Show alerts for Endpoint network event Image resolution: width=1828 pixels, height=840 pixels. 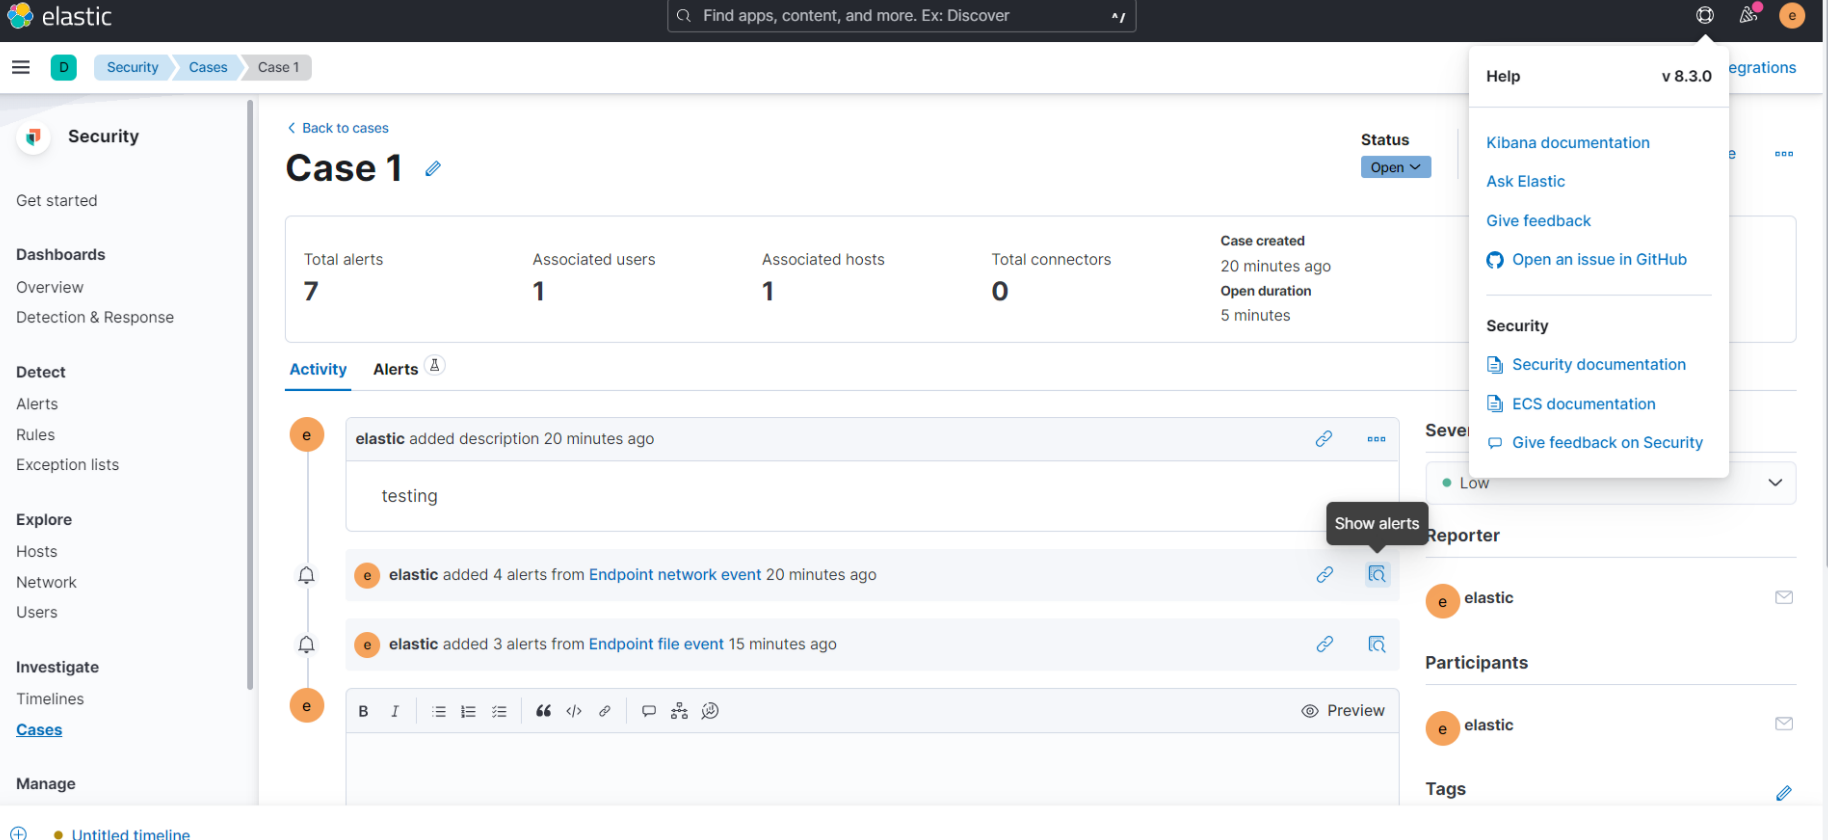(x=1377, y=575)
